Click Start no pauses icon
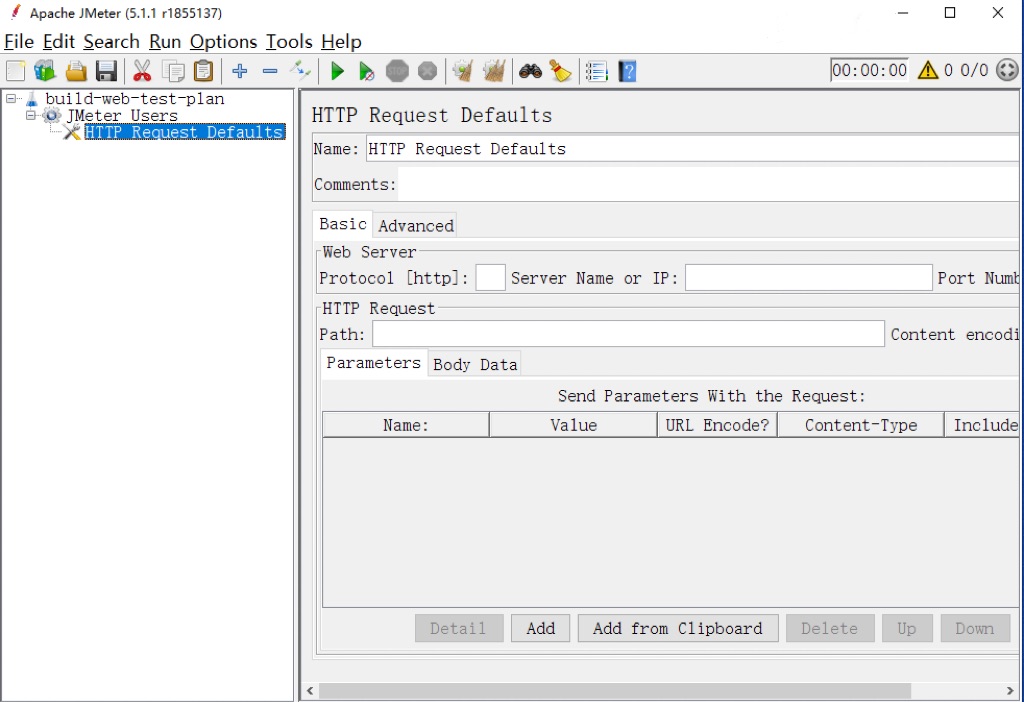Screen dimensions: 1024x702 (367, 71)
